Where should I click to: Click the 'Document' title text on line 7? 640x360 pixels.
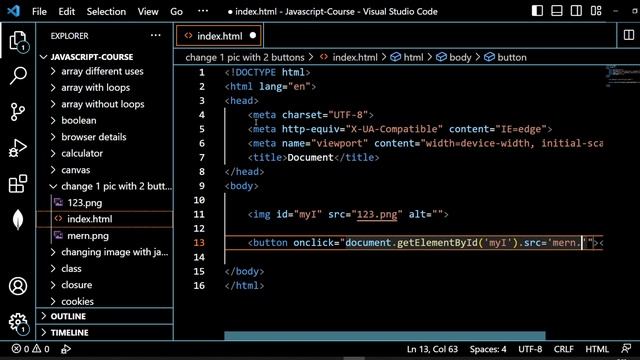tap(310, 158)
